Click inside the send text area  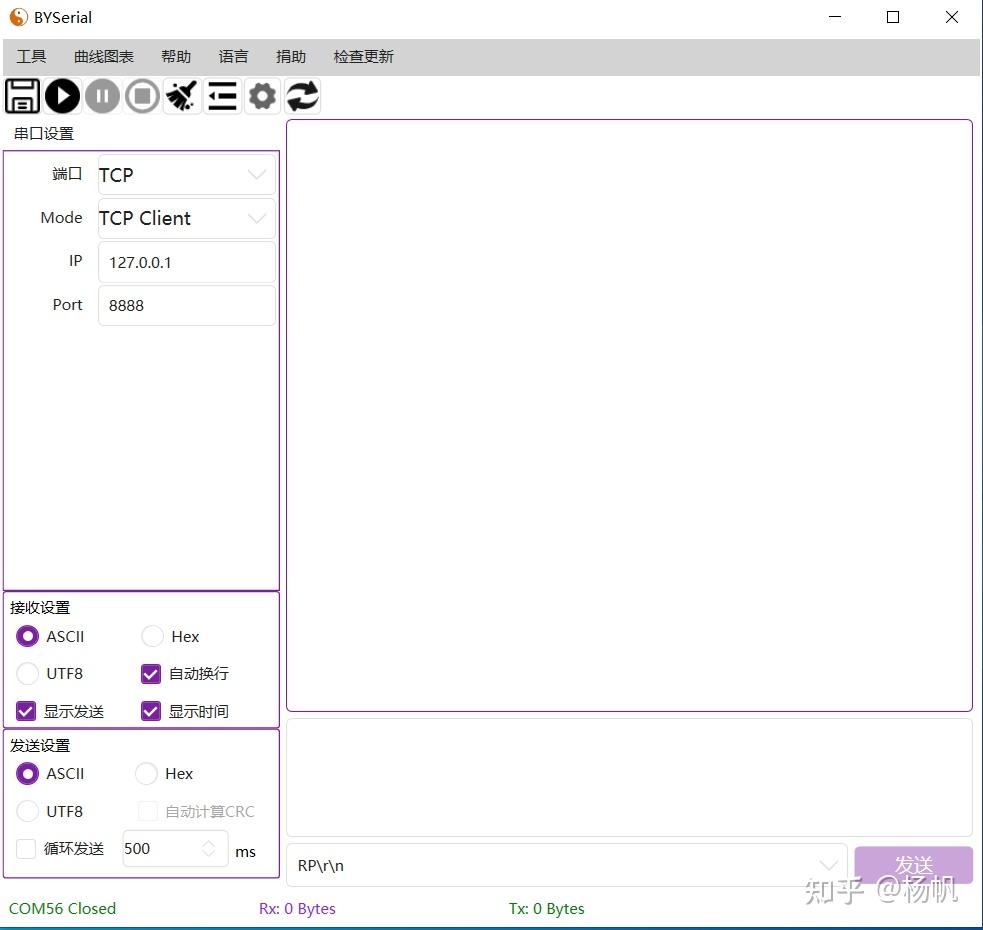pyautogui.click(x=629, y=778)
